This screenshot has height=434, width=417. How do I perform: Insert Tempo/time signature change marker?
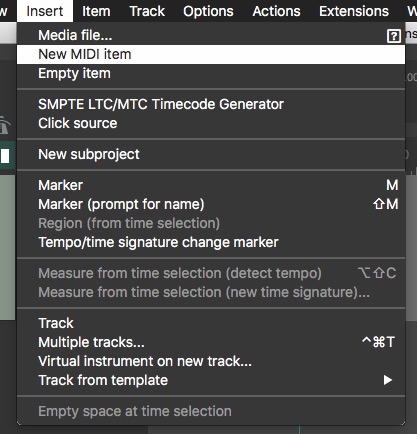pyautogui.click(x=211, y=242)
